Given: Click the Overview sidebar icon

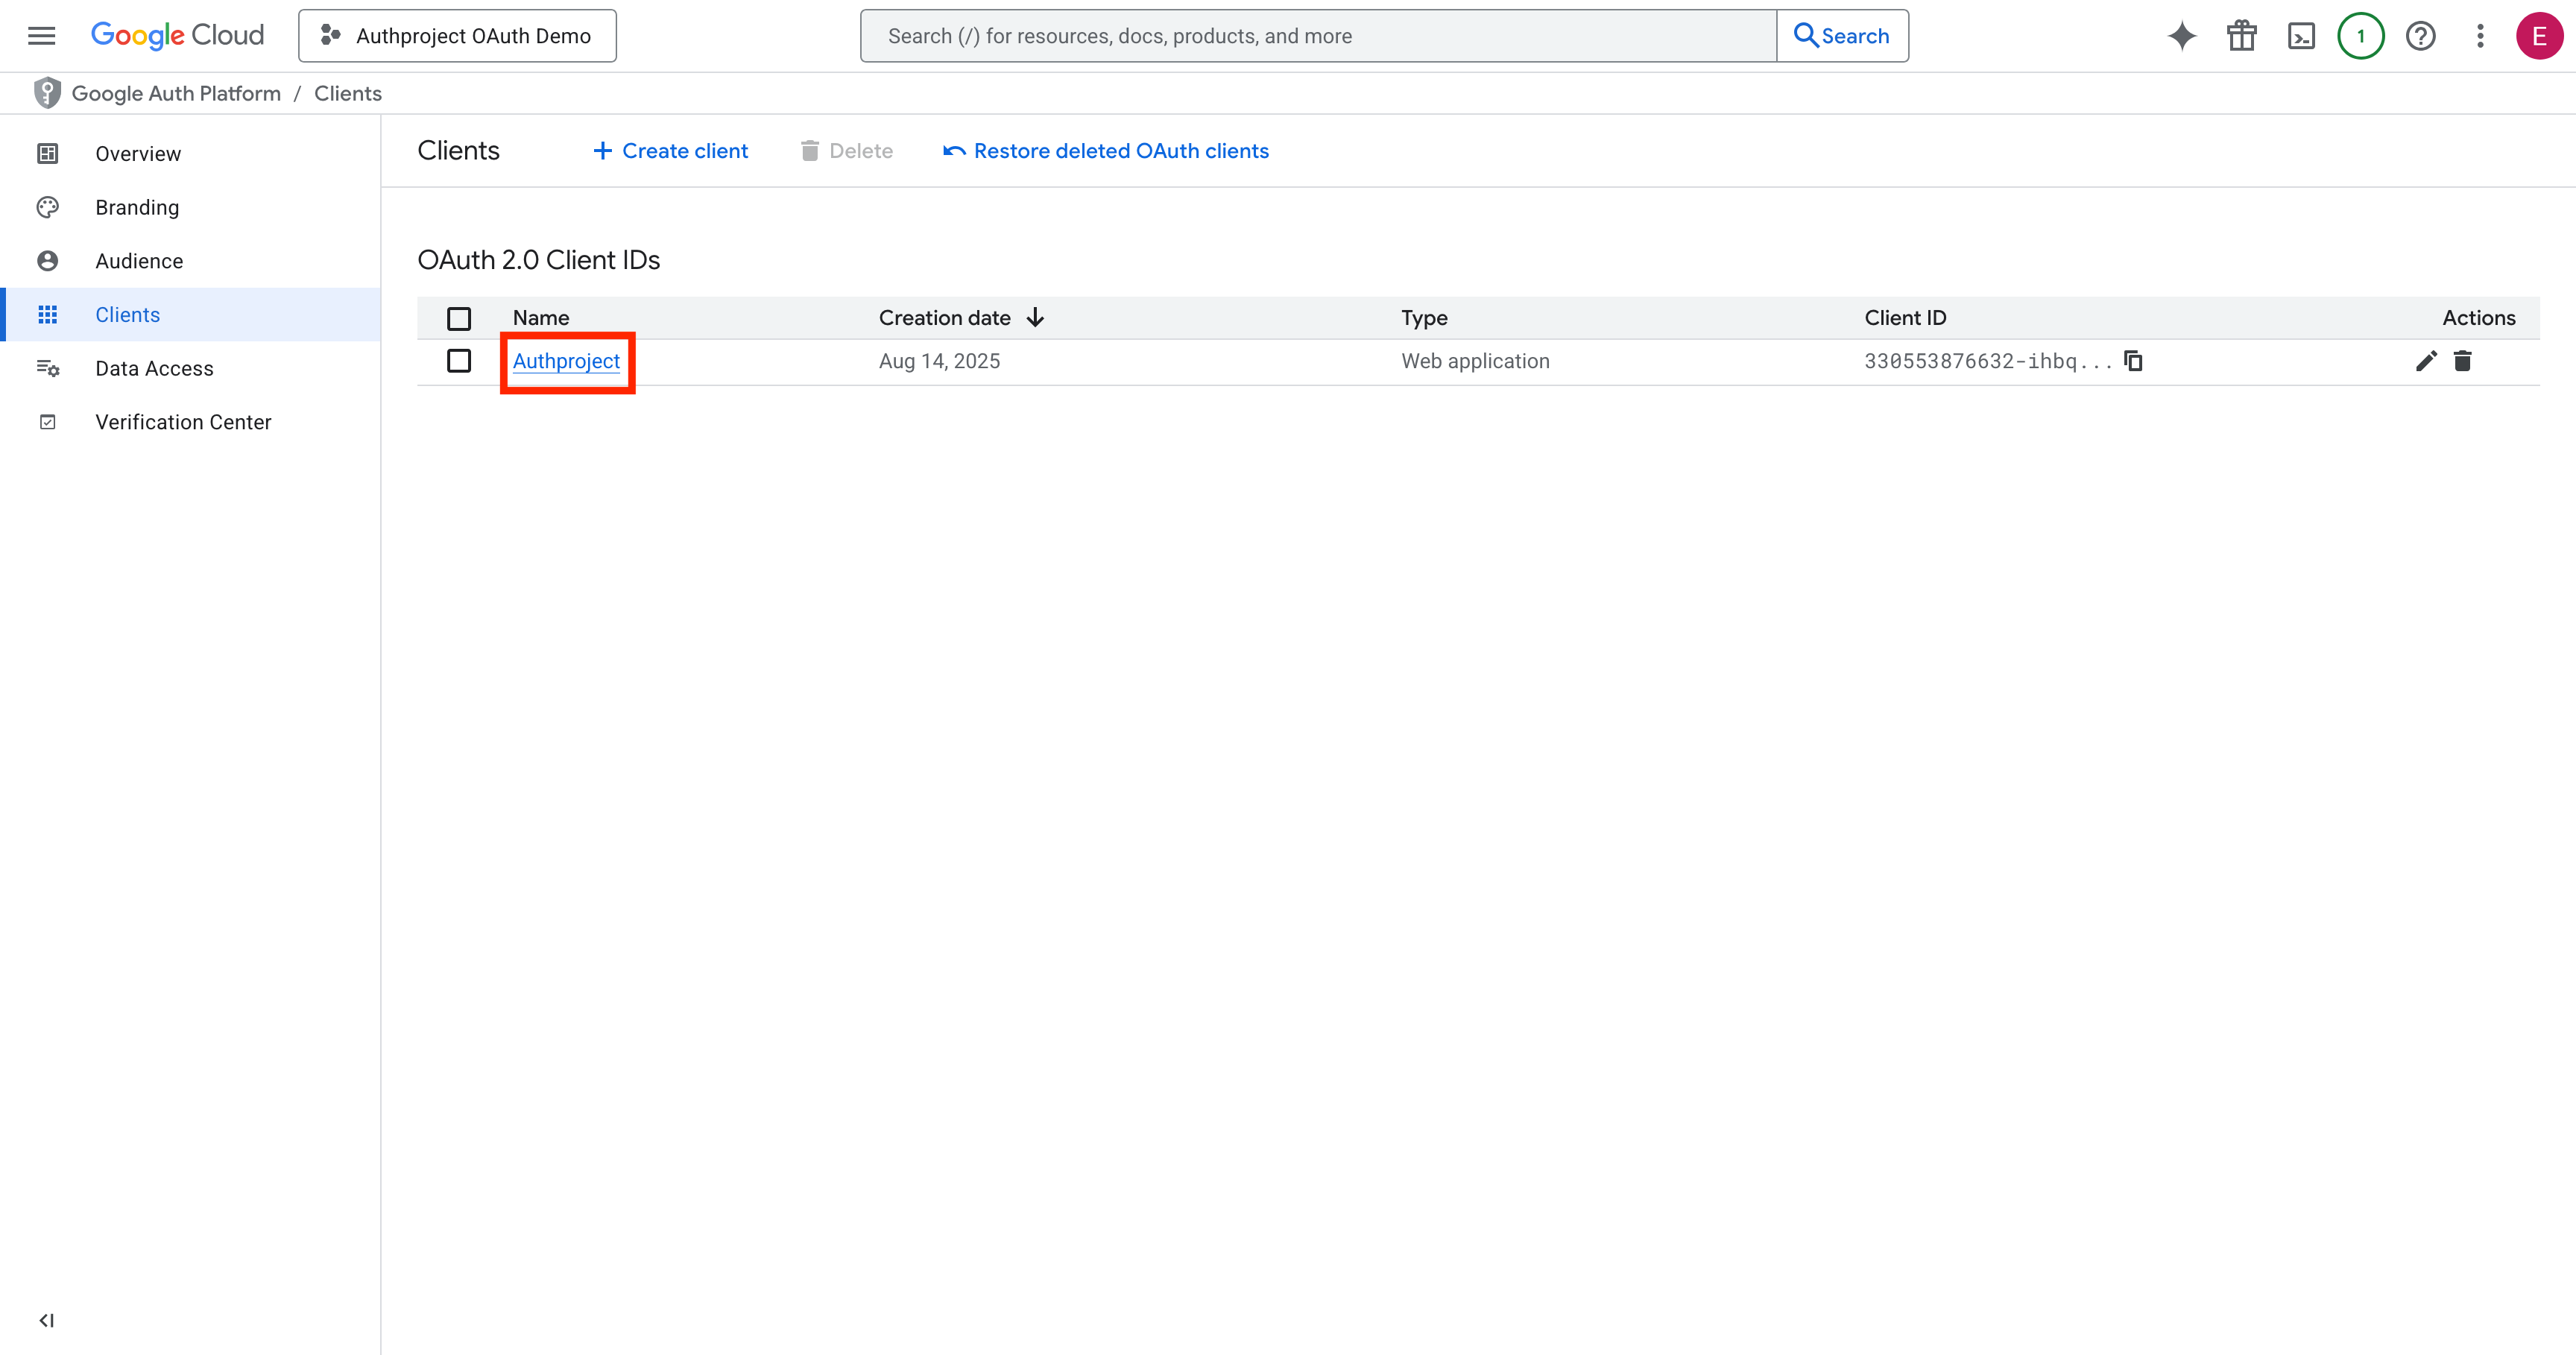Looking at the screenshot, I should (47, 153).
